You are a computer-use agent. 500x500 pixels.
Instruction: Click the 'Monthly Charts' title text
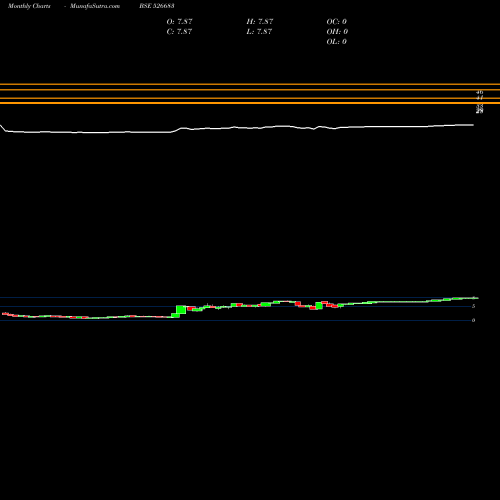(x=29, y=6)
